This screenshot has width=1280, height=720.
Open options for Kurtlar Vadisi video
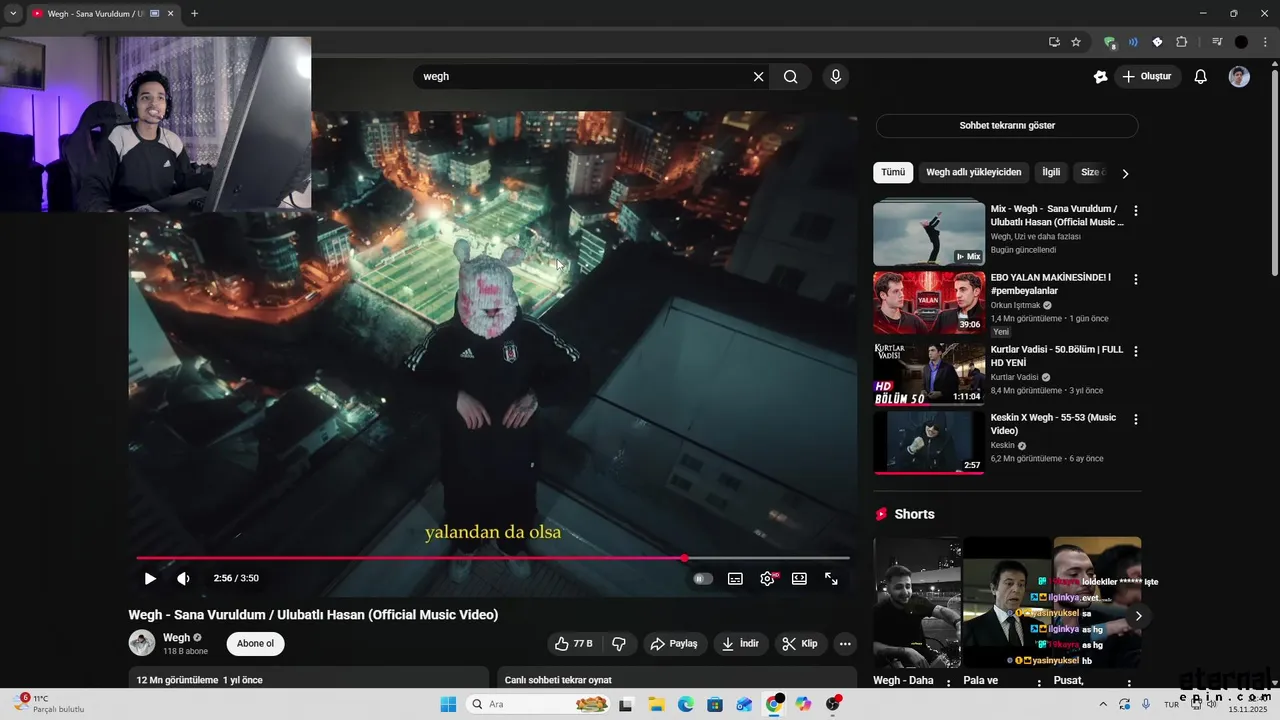tap(1135, 351)
